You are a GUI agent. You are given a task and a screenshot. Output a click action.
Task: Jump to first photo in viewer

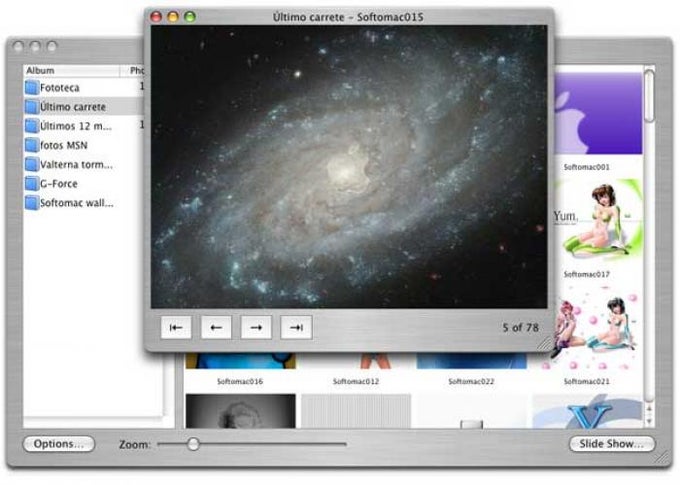click(176, 328)
